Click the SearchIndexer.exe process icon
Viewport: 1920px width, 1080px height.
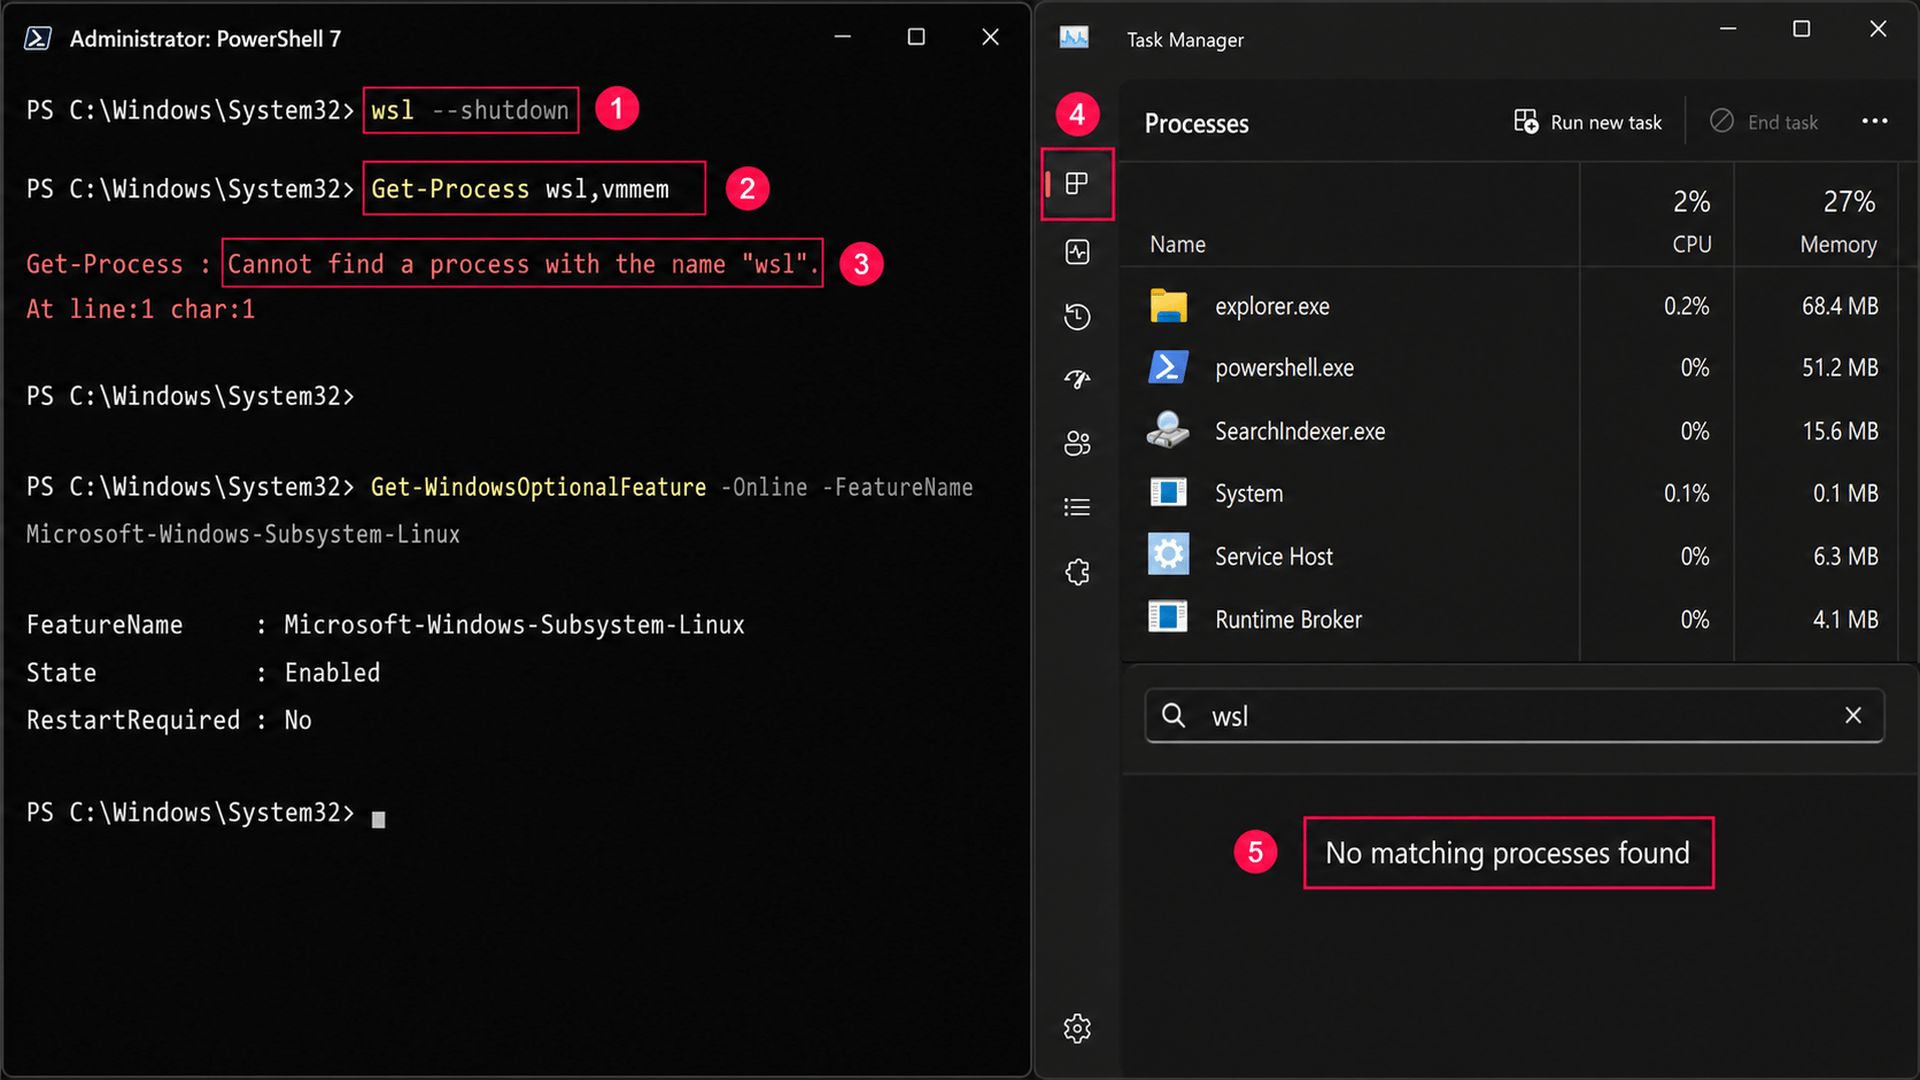point(1168,430)
